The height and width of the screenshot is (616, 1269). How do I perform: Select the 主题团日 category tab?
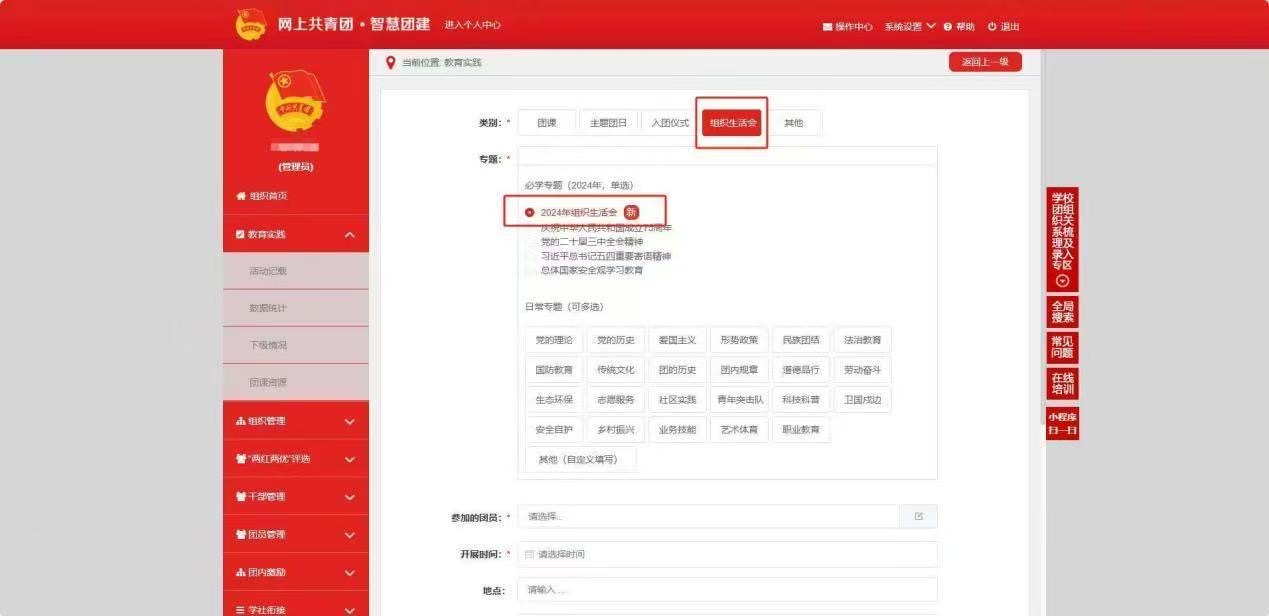click(608, 123)
